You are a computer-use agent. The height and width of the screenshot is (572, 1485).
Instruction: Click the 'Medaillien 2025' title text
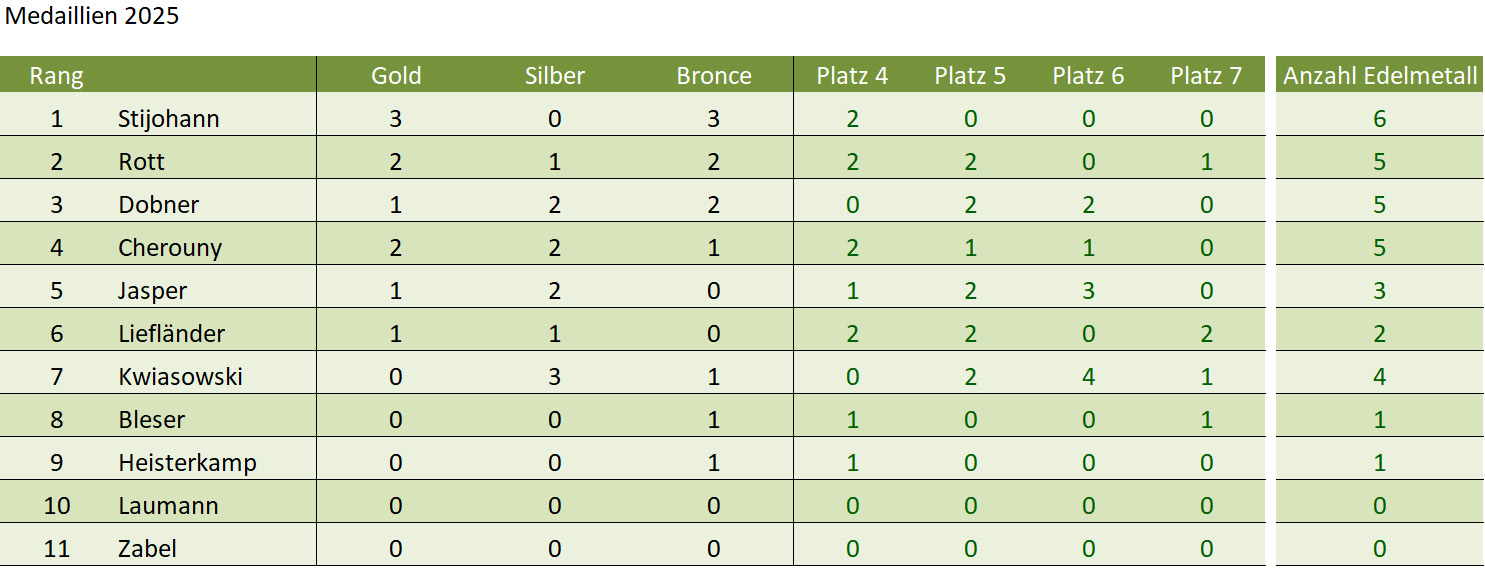coord(92,16)
